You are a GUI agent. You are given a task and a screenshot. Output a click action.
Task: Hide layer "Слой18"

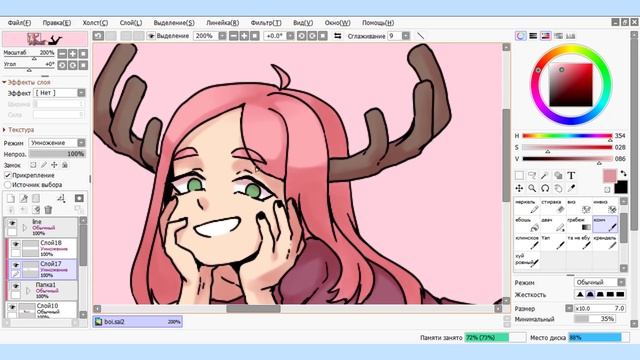pyautogui.click(x=16, y=244)
